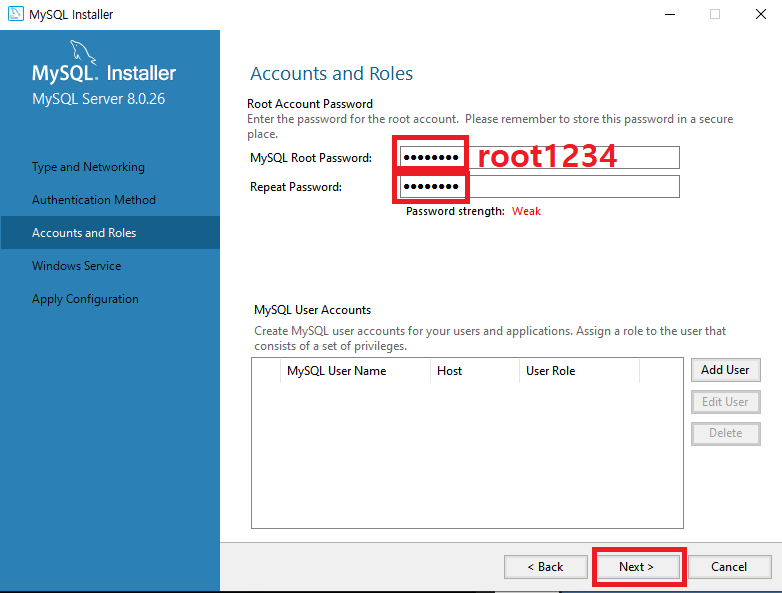Click the User Role column header
The image size is (782, 593).
pos(579,371)
